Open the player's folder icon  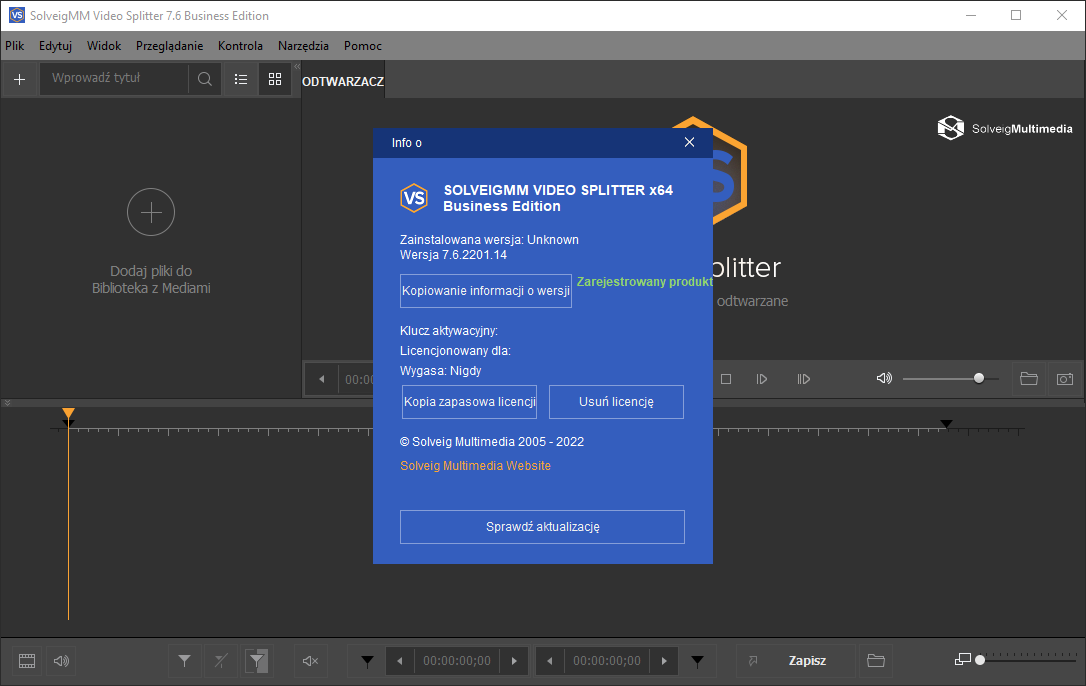coord(1029,379)
